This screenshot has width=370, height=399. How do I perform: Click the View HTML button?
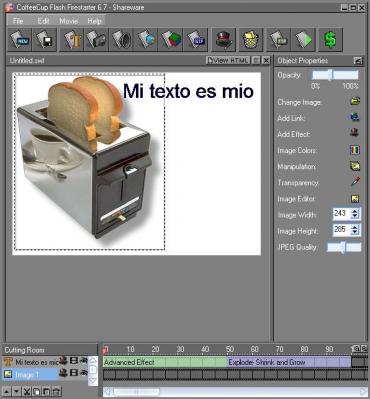228,60
